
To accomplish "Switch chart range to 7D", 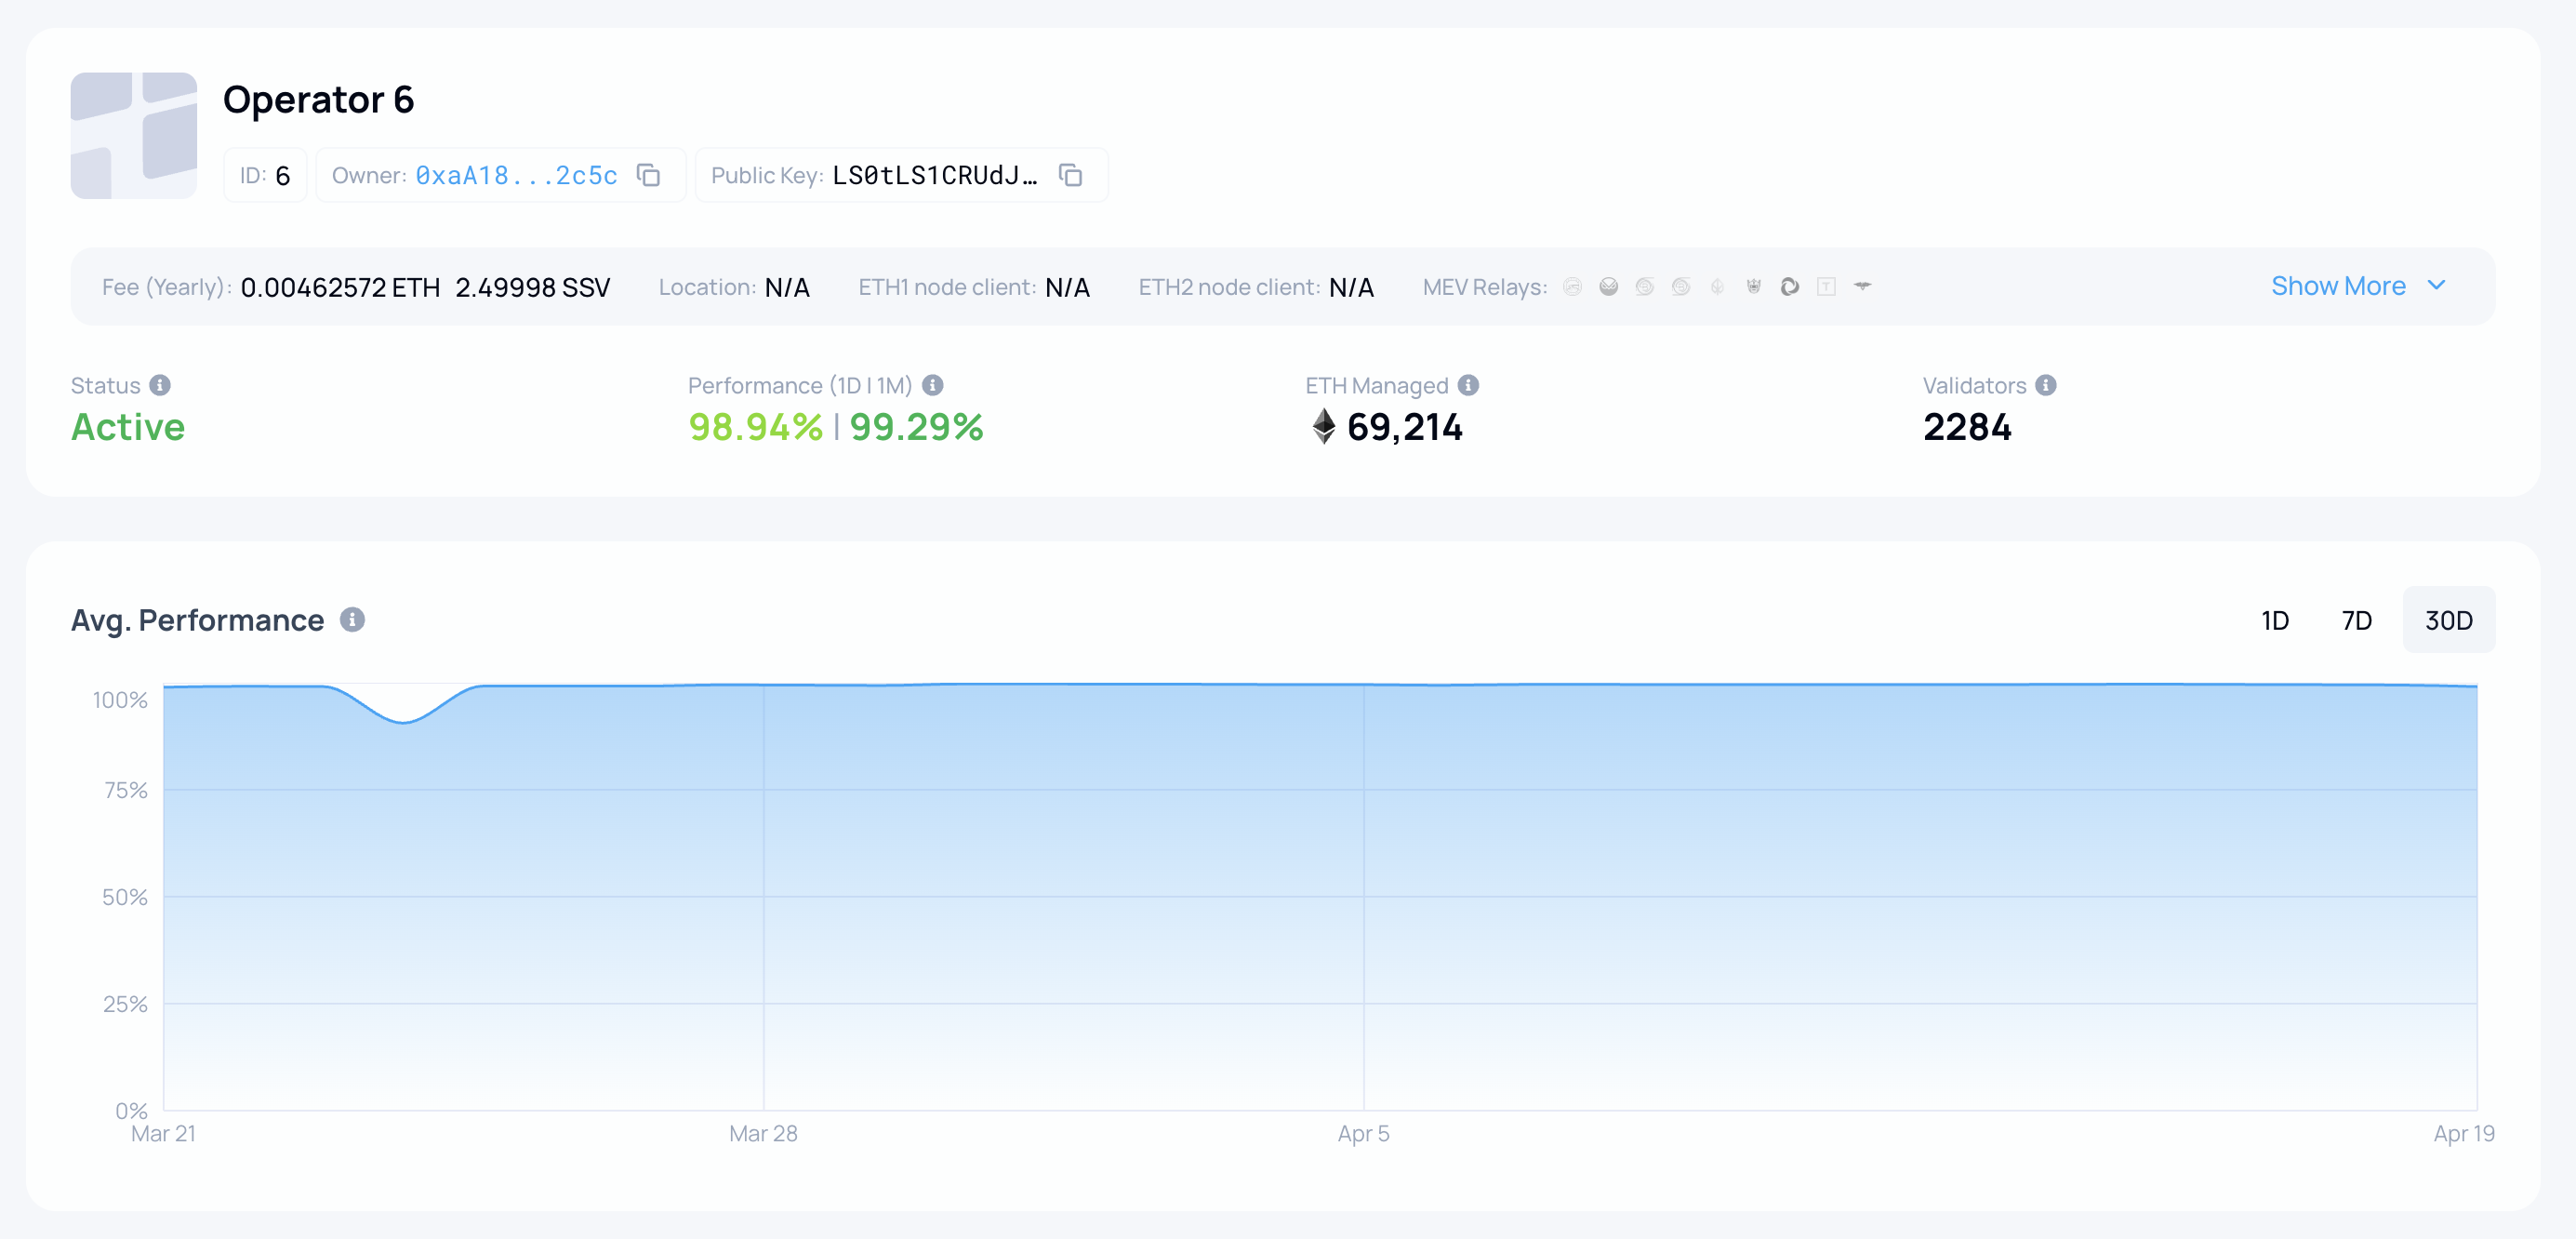I will [2356, 620].
